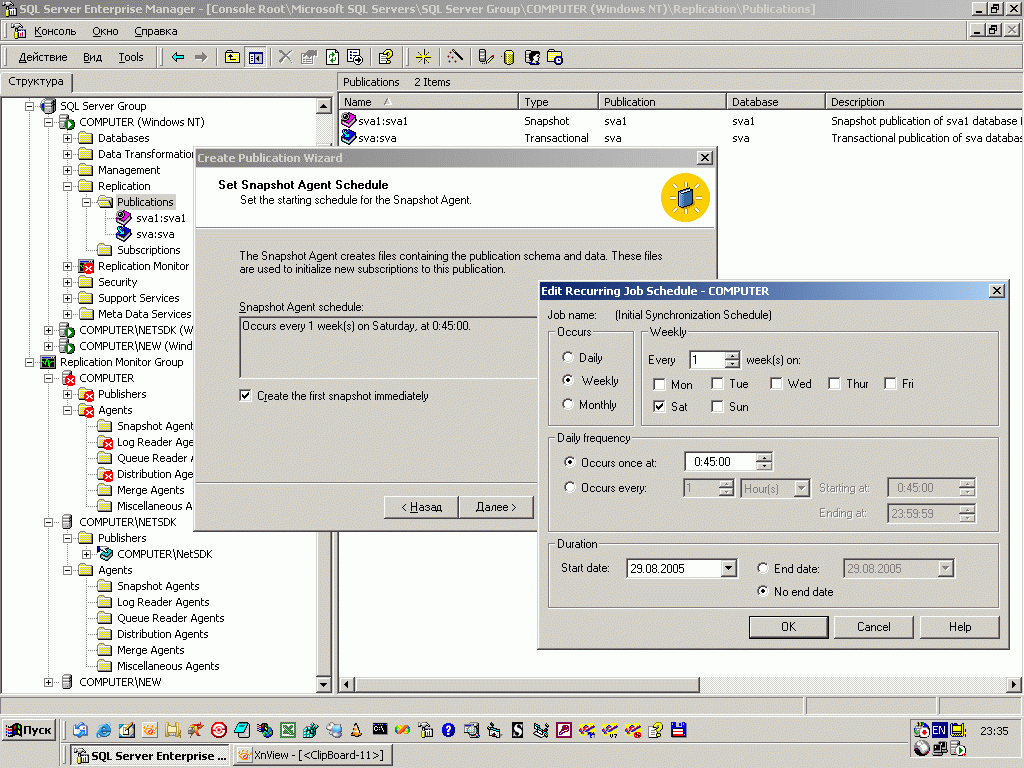
Task: Click the Delete X toolbar icon
Action: pyautogui.click(x=285, y=57)
